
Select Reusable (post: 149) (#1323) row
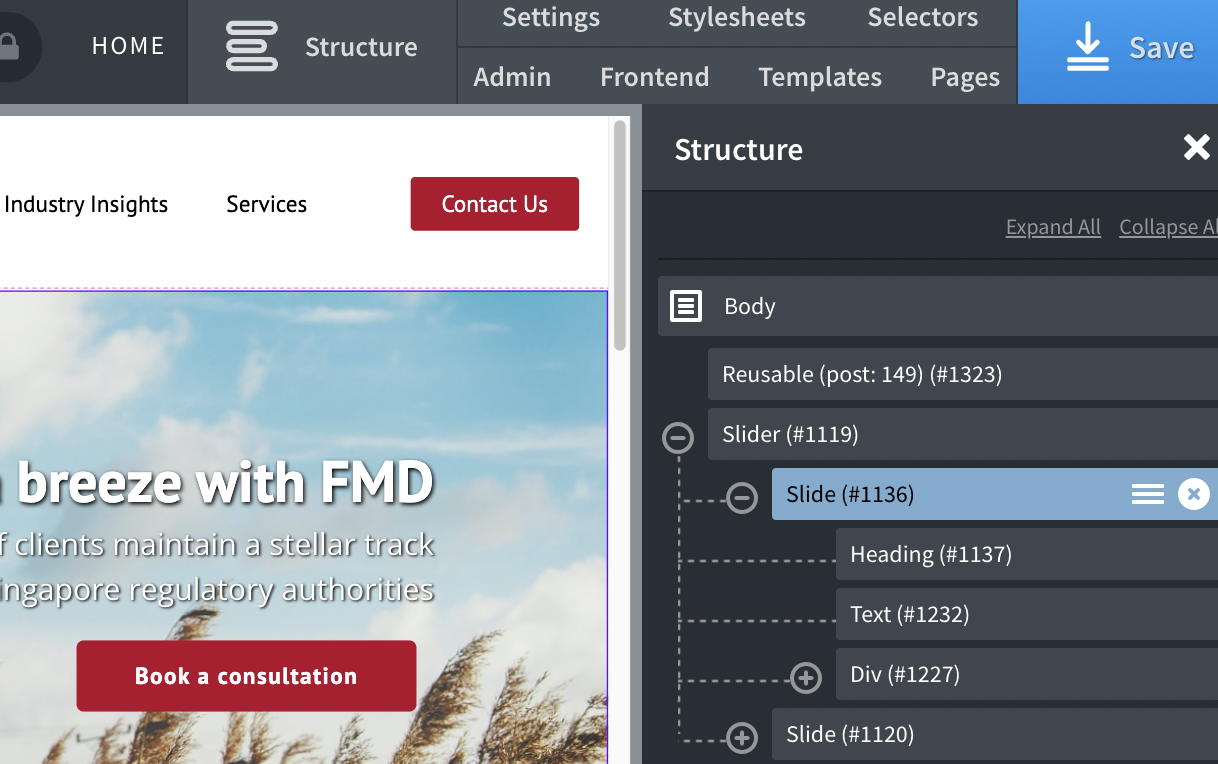click(x=963, y=374)
